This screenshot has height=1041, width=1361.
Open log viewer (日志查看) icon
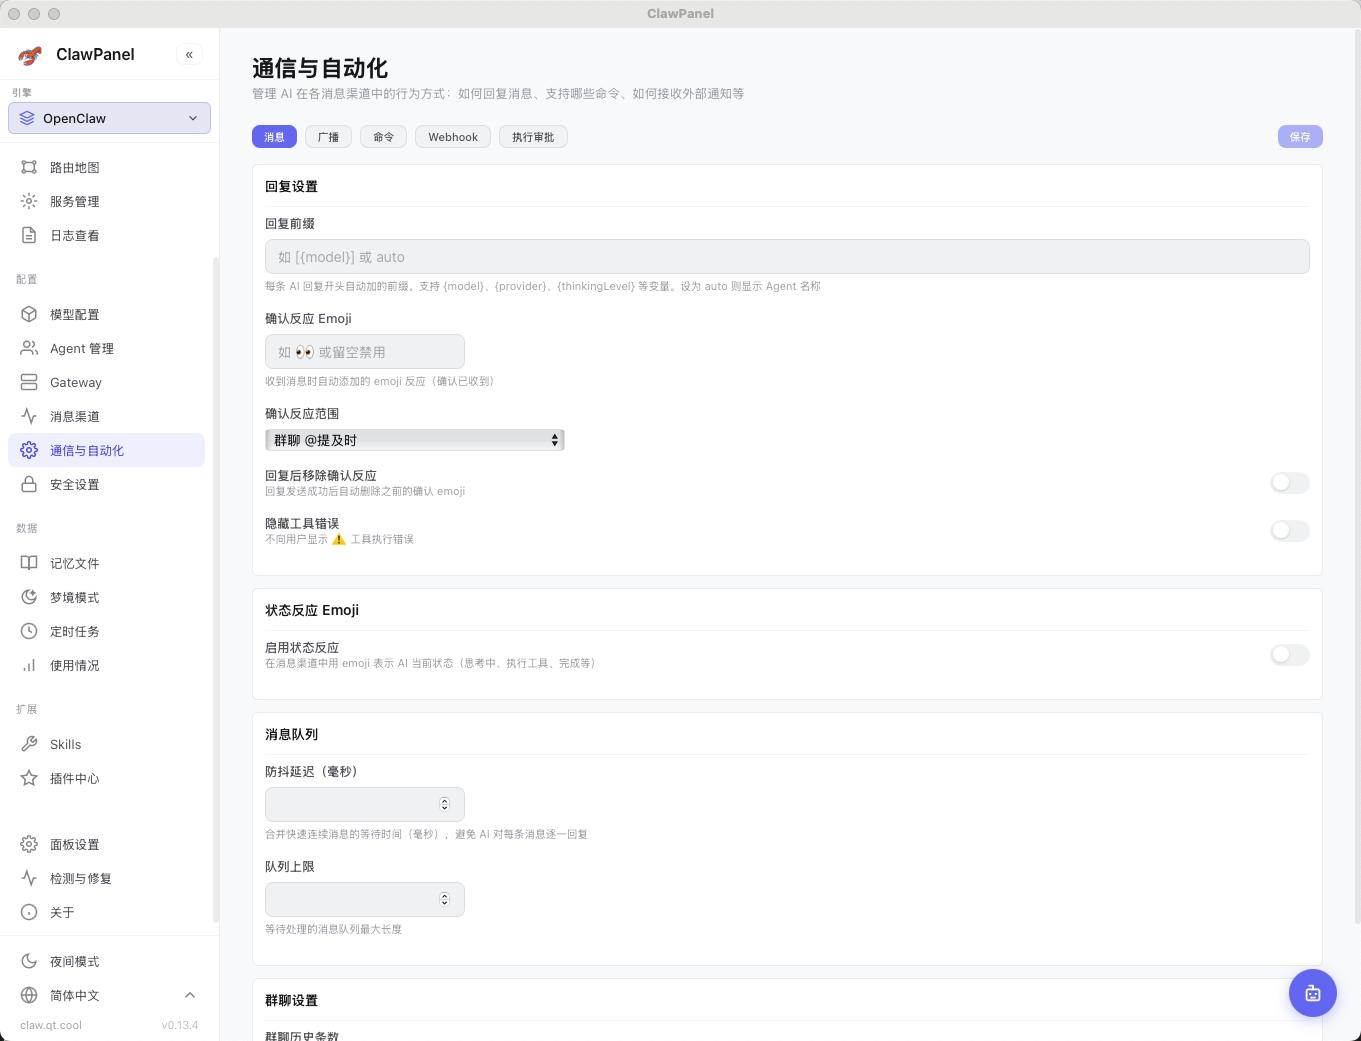[x=29, y=235]
